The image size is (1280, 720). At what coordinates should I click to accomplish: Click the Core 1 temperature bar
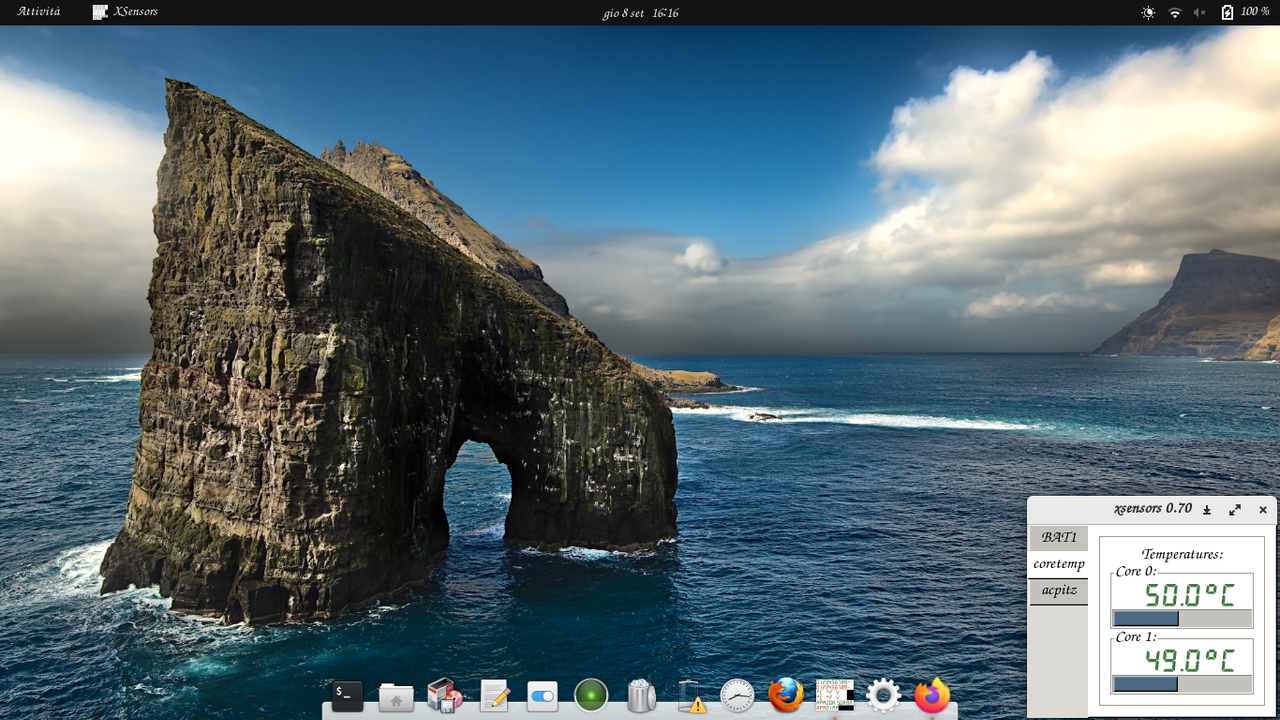1182,684
